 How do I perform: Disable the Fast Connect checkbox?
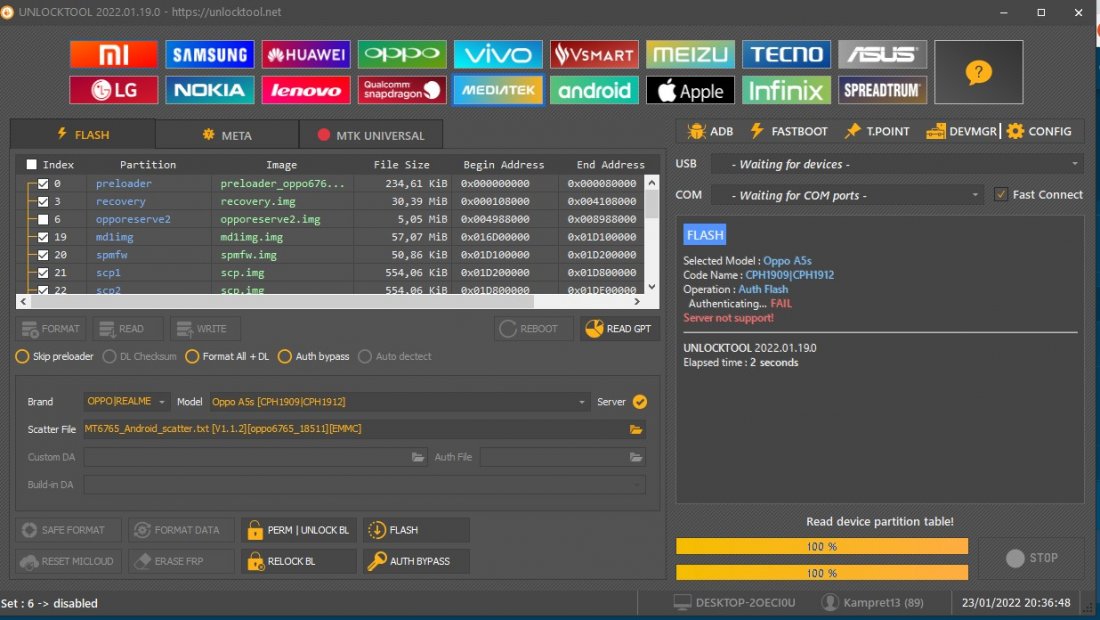pos(1001,194)
